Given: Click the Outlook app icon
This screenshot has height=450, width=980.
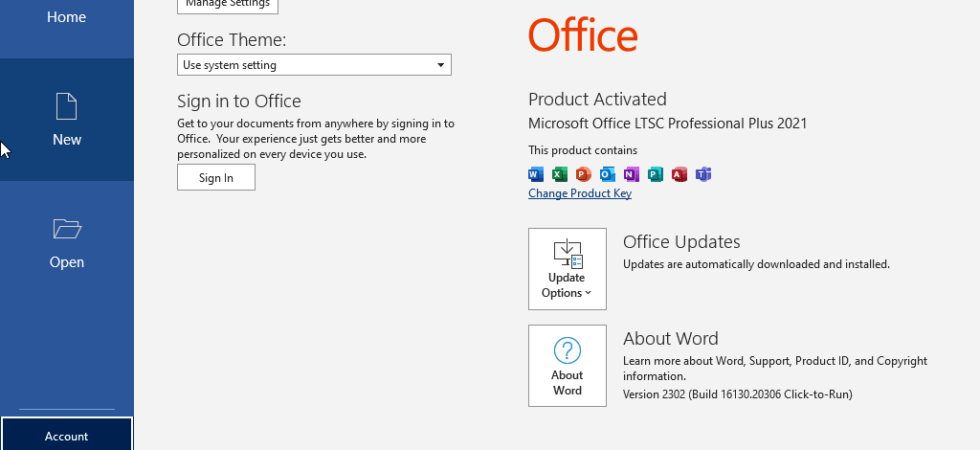Looking at the screenshot, I should (608, 174).
